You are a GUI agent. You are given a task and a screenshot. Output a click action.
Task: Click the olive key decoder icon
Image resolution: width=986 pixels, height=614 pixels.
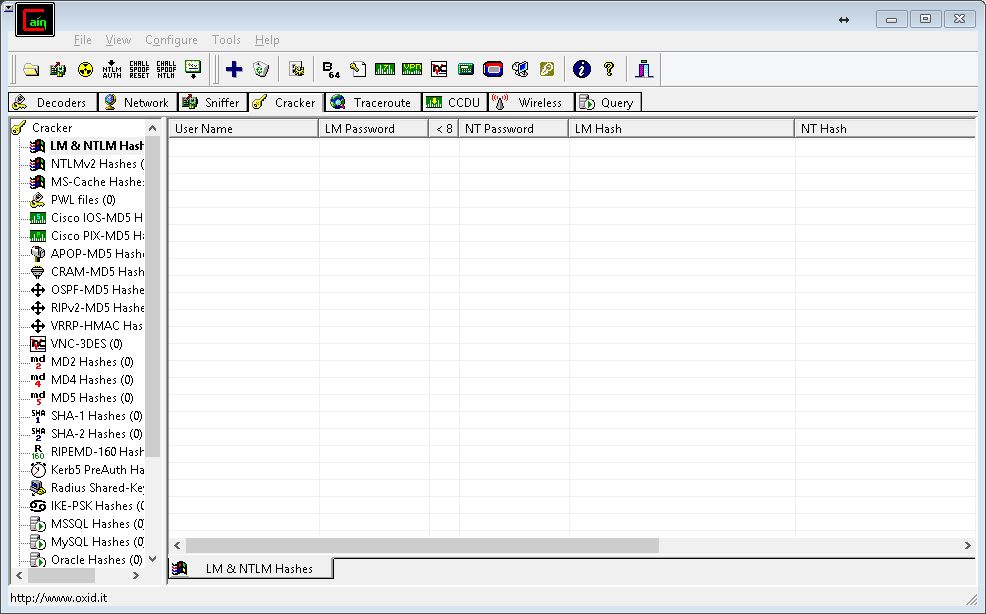(547, 69)
